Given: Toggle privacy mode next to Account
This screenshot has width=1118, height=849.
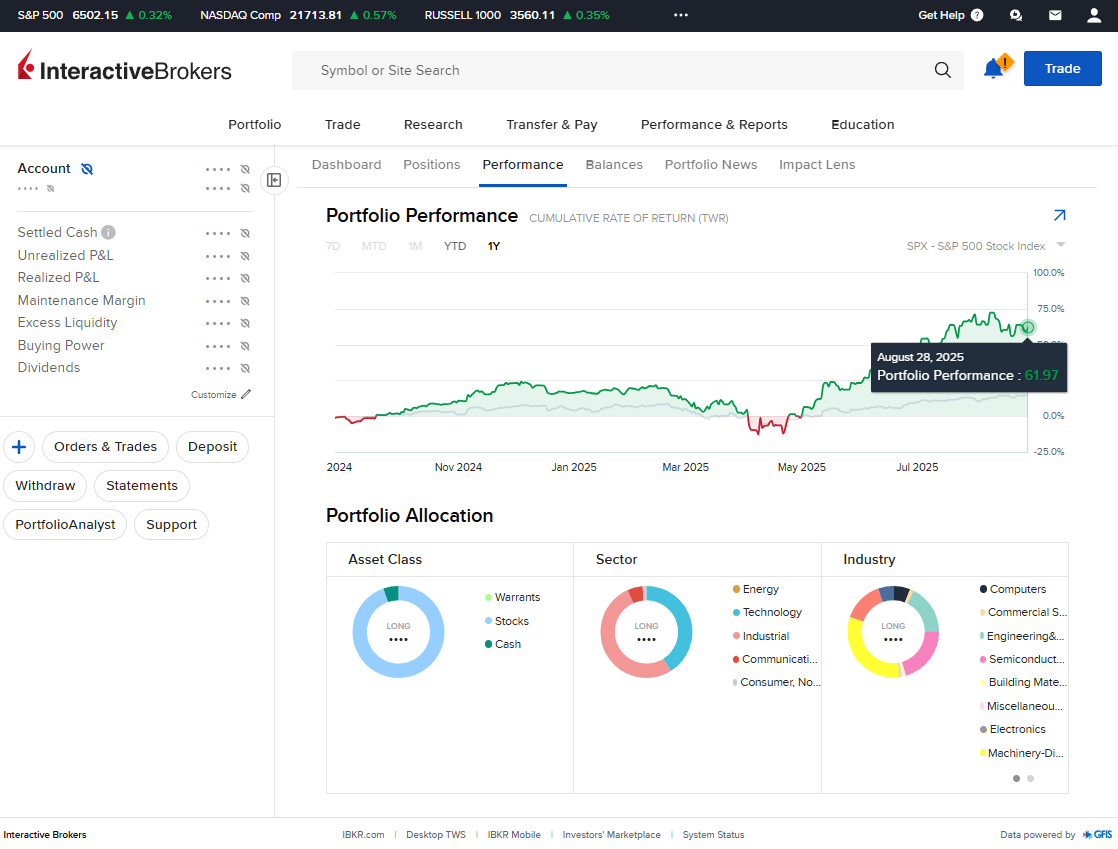Looking at the screenshot, I should (x=87, y=169).
